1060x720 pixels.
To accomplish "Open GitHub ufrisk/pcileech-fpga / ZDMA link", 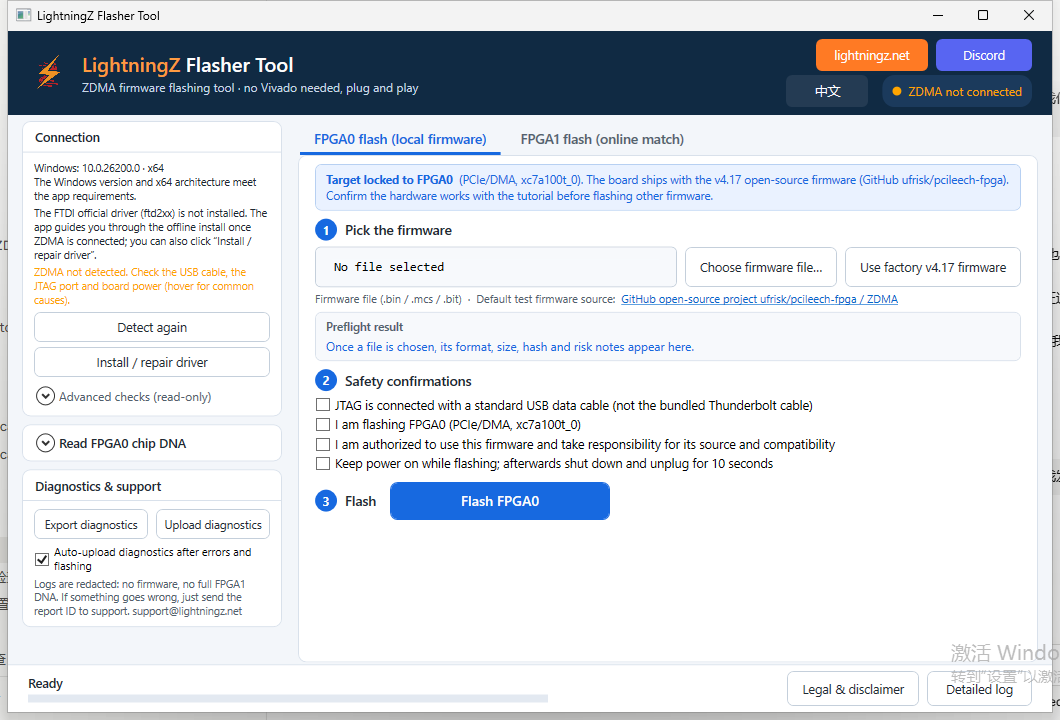I will [759, 299].
